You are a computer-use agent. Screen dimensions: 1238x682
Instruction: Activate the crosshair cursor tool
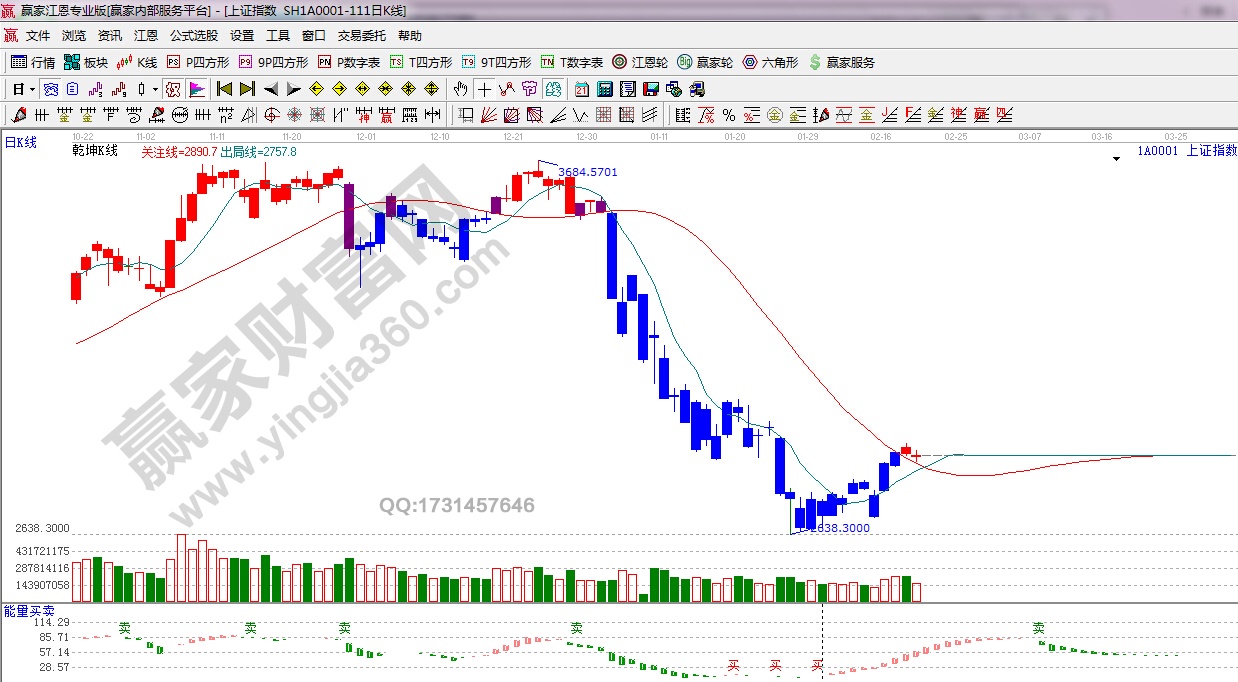tap(484, 89)
